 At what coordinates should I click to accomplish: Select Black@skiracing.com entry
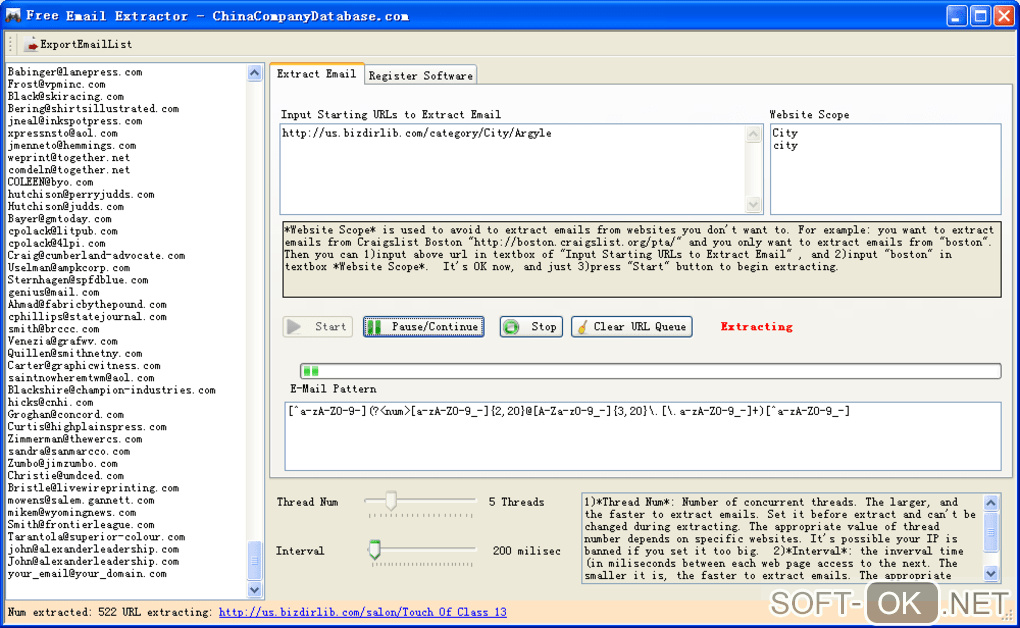click(x=66, y=97)
